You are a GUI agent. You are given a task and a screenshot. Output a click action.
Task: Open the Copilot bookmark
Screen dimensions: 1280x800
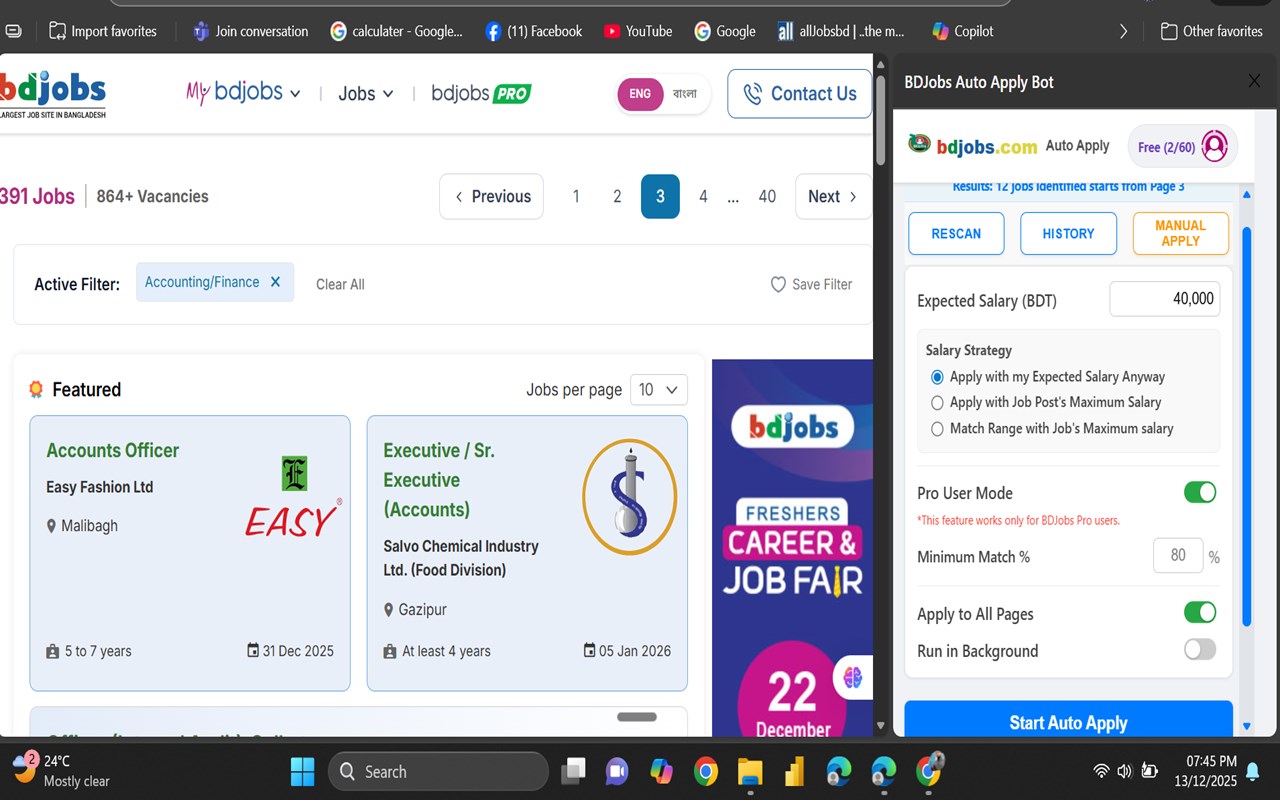tap(962, 31)
